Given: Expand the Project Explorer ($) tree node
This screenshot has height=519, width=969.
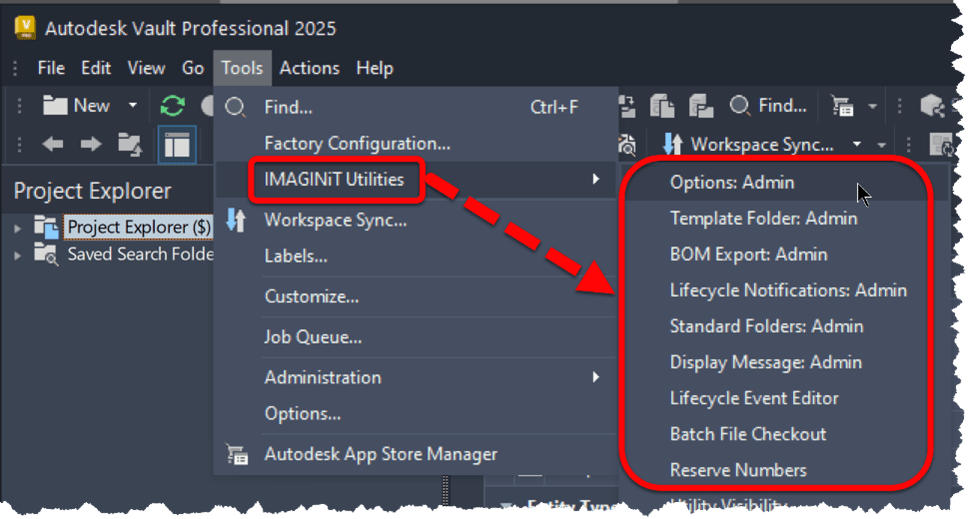Looking at the screenshot, I should [x=17, y=228].
